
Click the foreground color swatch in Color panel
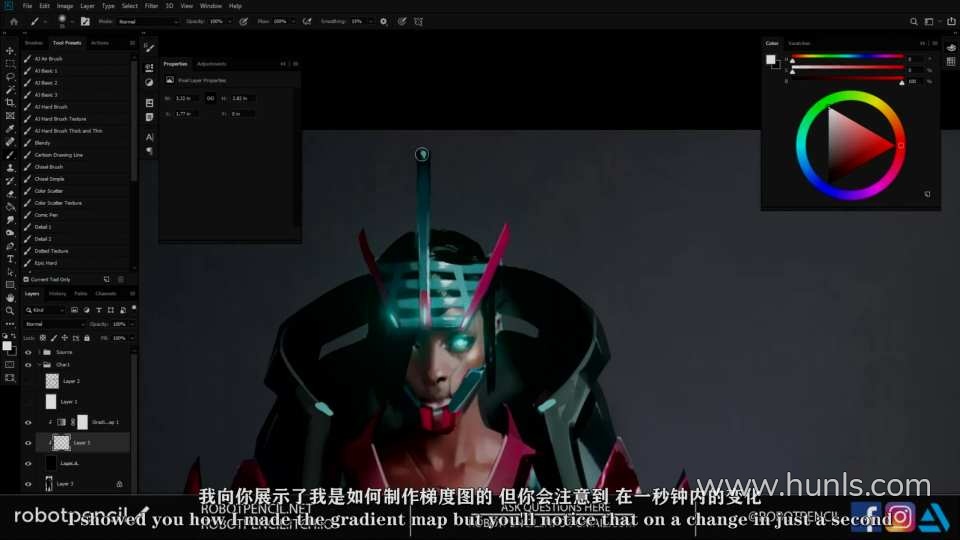pyautogui.click(x=770, y=59)
